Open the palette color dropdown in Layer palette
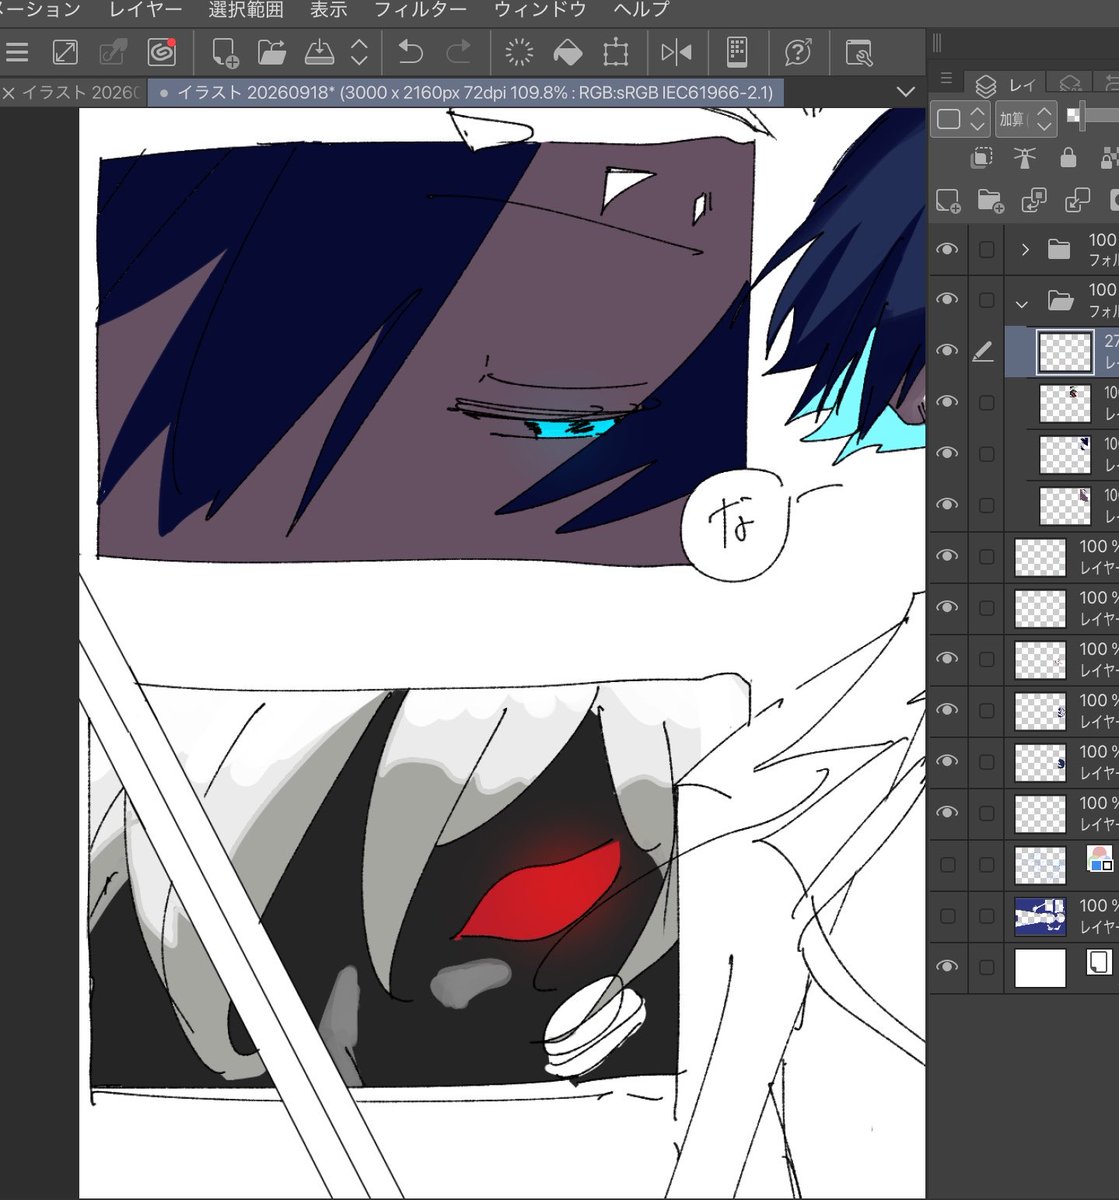 (x=962, y=119)
